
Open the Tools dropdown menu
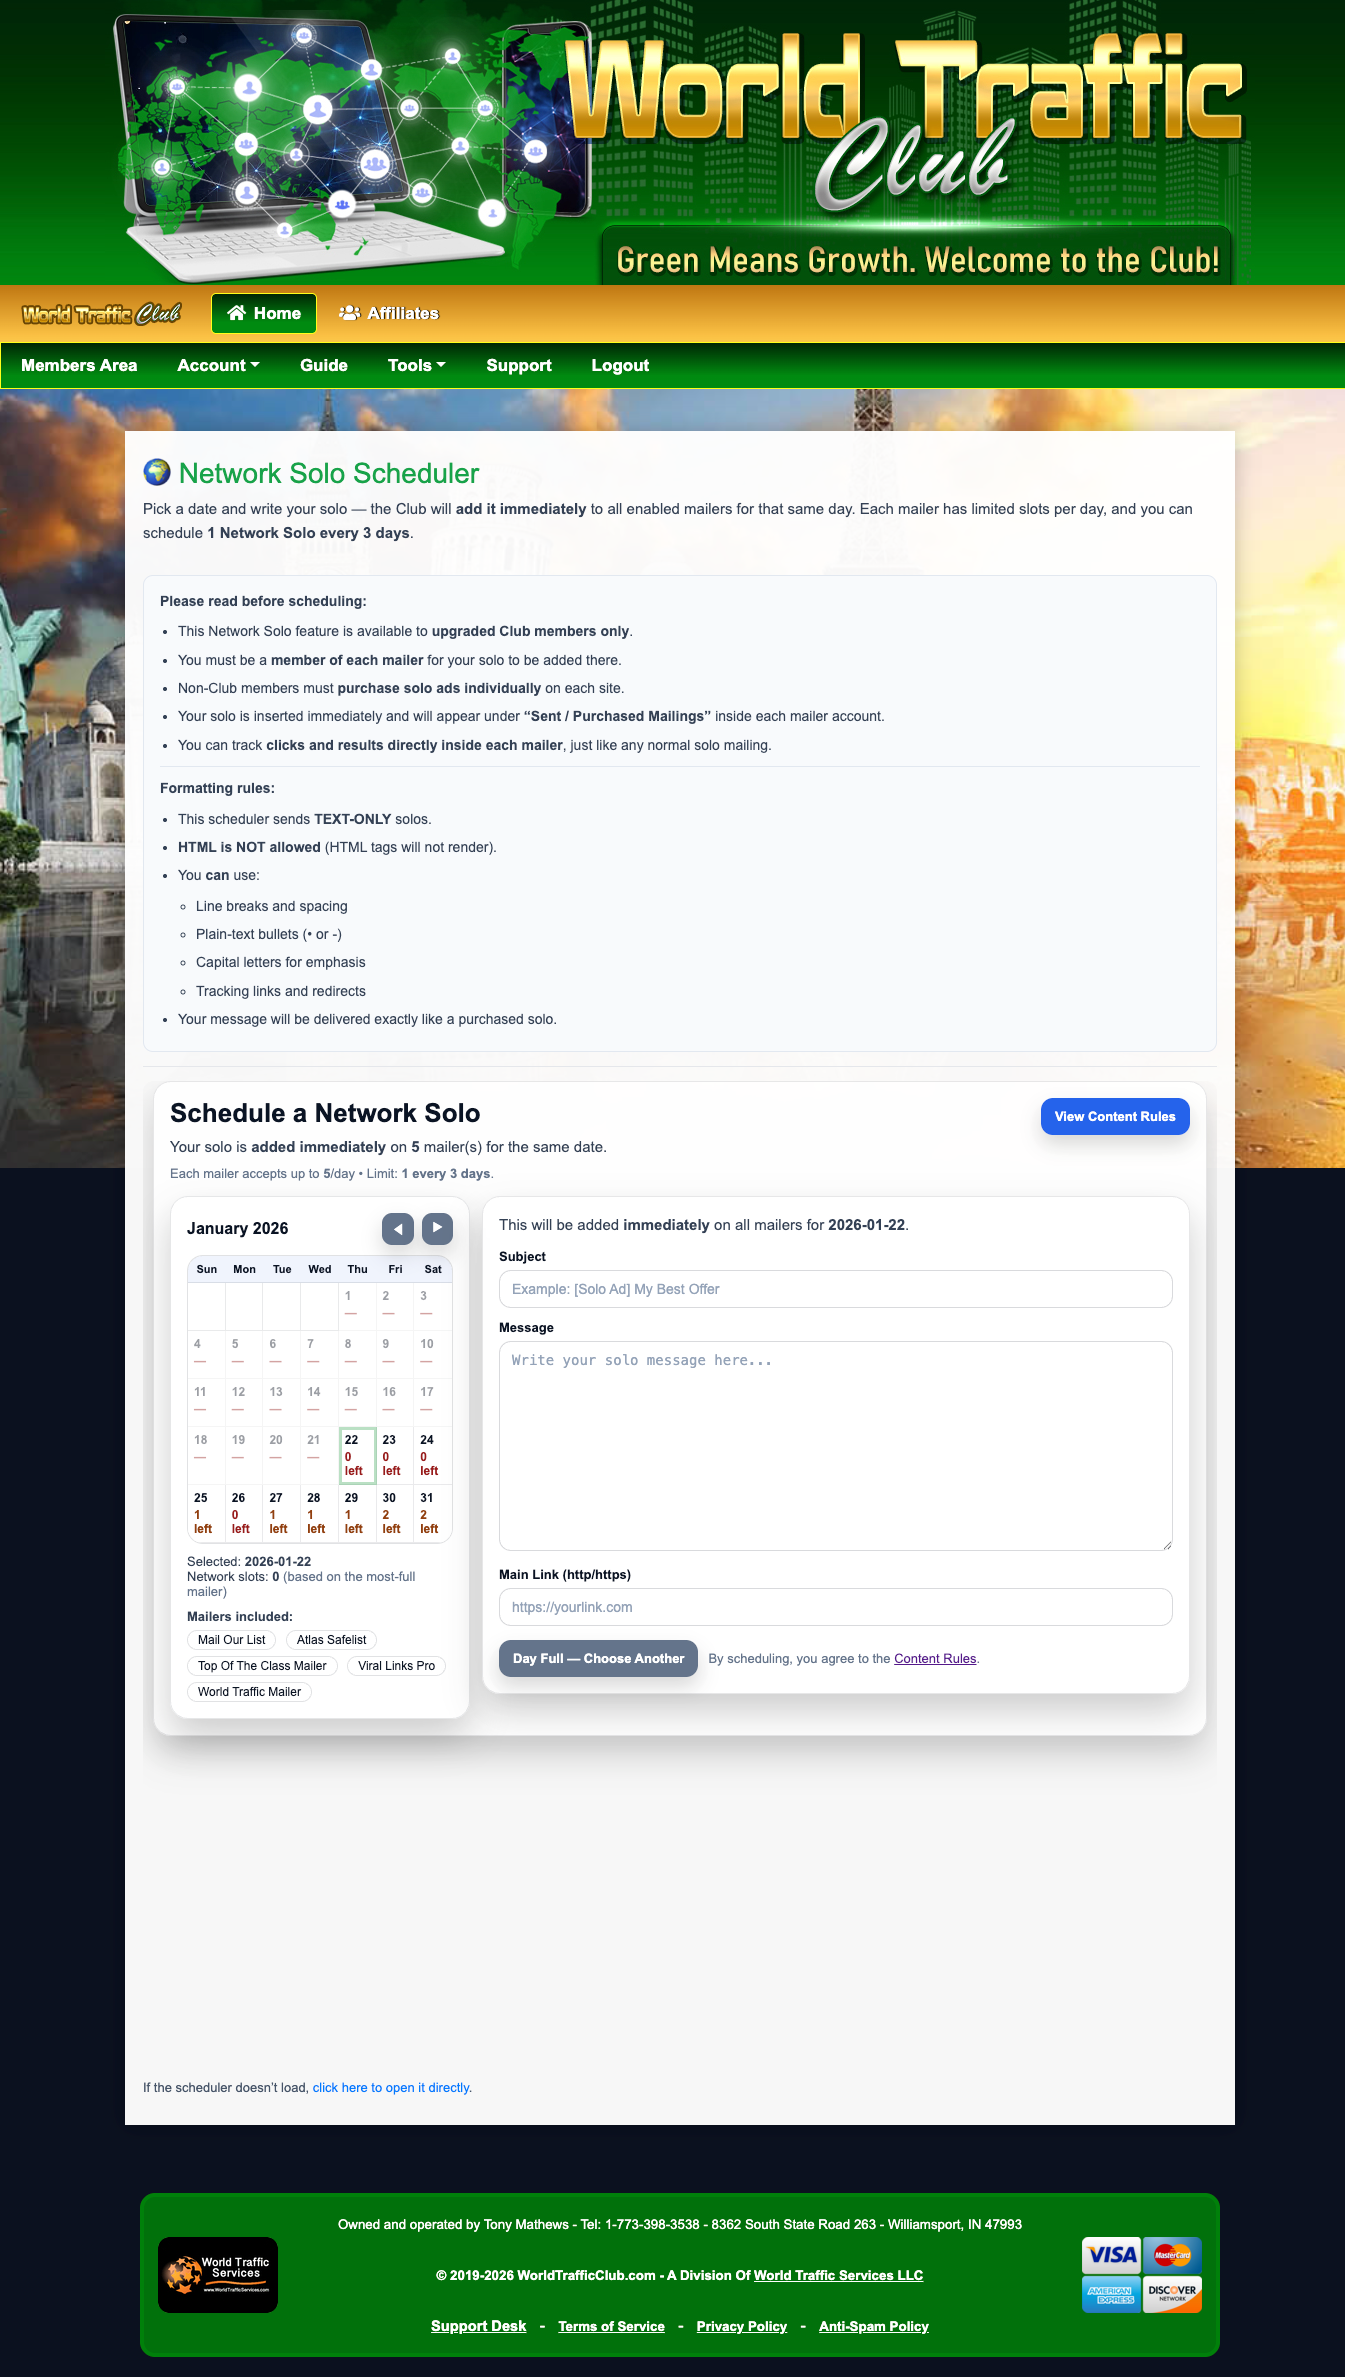pos(416,366)
